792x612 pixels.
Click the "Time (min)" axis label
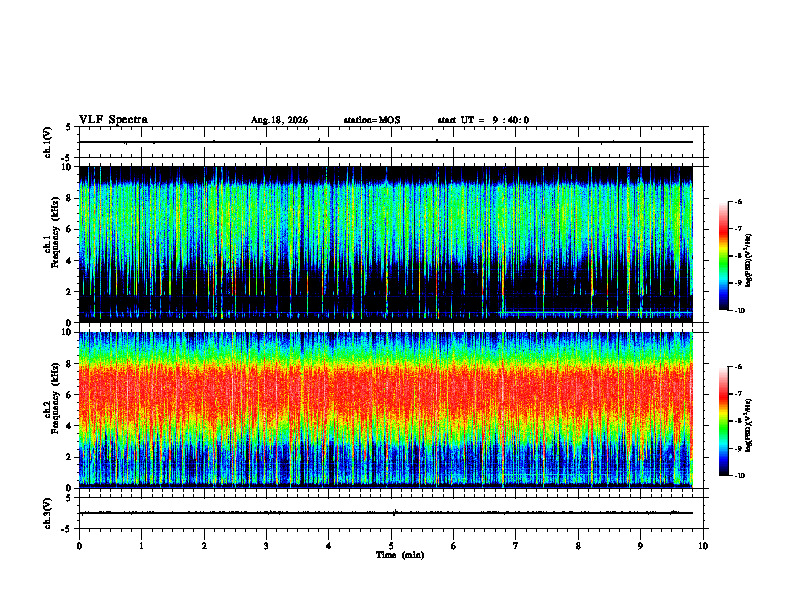tap(400, 555)
